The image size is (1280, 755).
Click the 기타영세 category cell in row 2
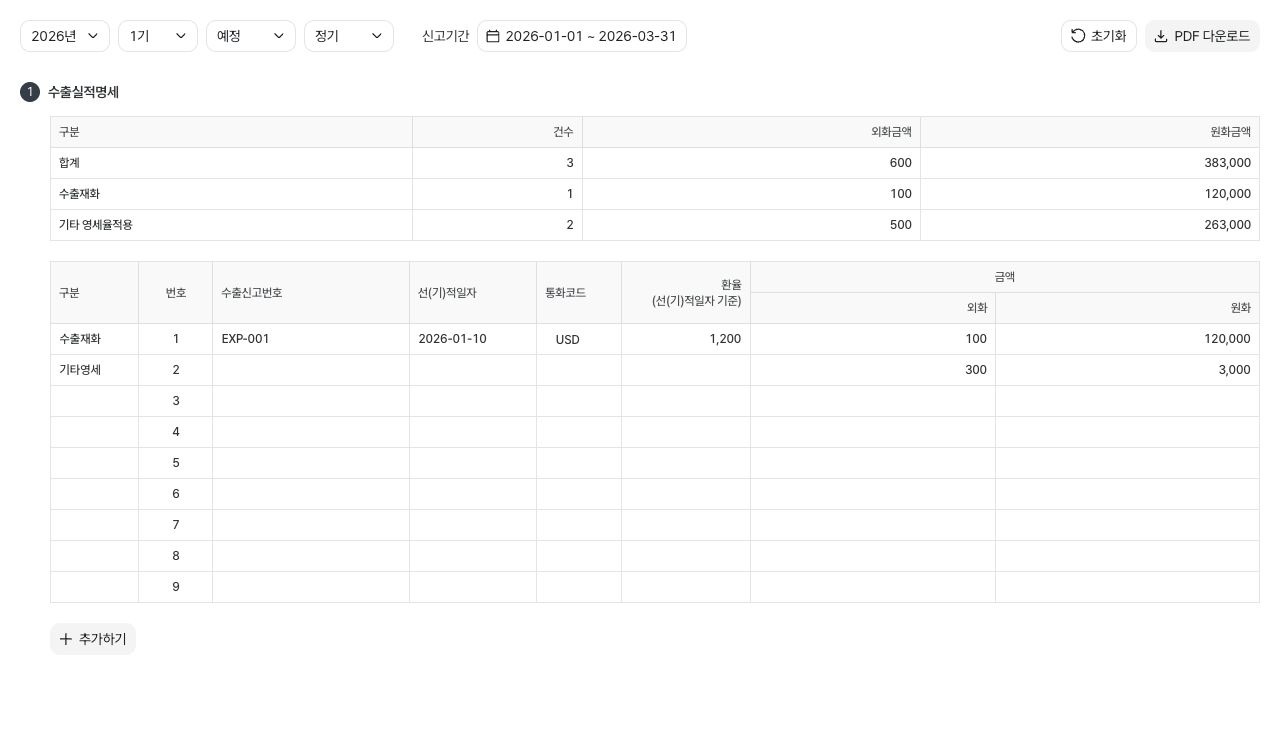tap(94, 370)
